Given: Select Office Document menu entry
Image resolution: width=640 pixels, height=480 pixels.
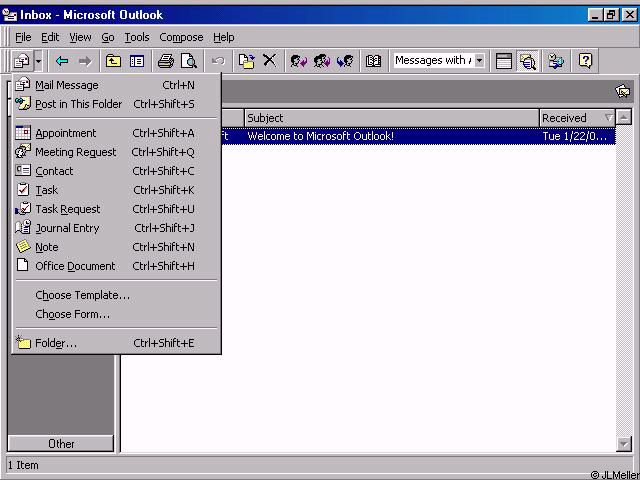Looking at the screenshot, I should [116, 266].
